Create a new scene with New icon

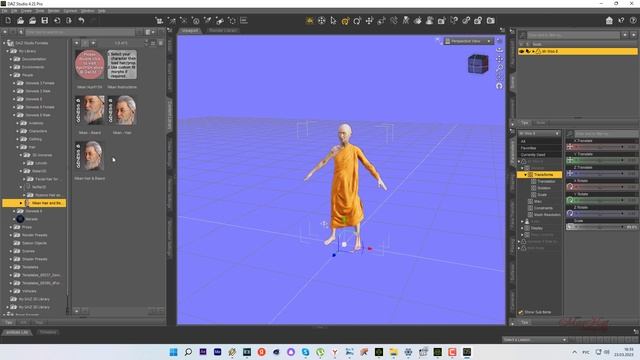coord(8,20)
